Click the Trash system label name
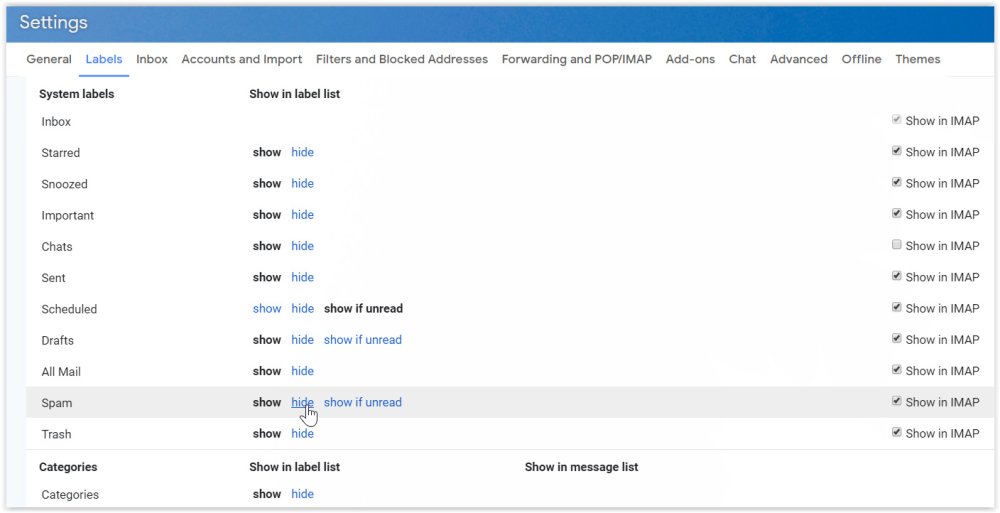Image resolution: width=1000 pixels, height=513 pixels. [56, 434]
